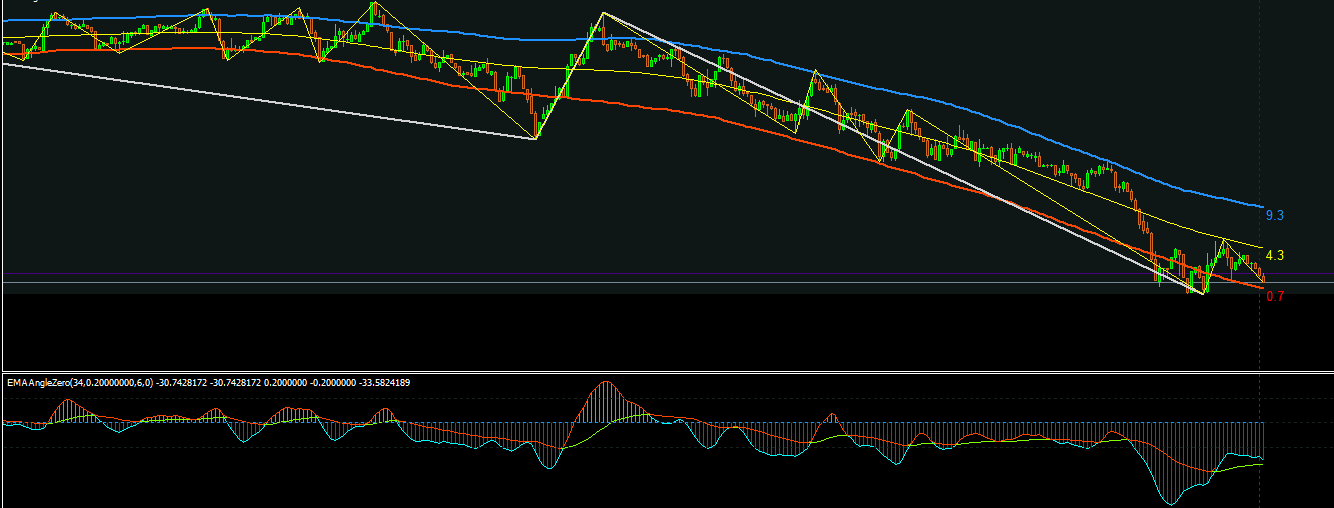
Task: Click the blue 9.3 value label
Action: pyautogui.click(x=1274, y=216)
